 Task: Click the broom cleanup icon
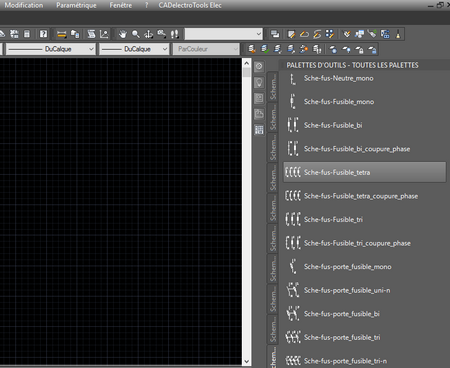[x=398, y=34]
